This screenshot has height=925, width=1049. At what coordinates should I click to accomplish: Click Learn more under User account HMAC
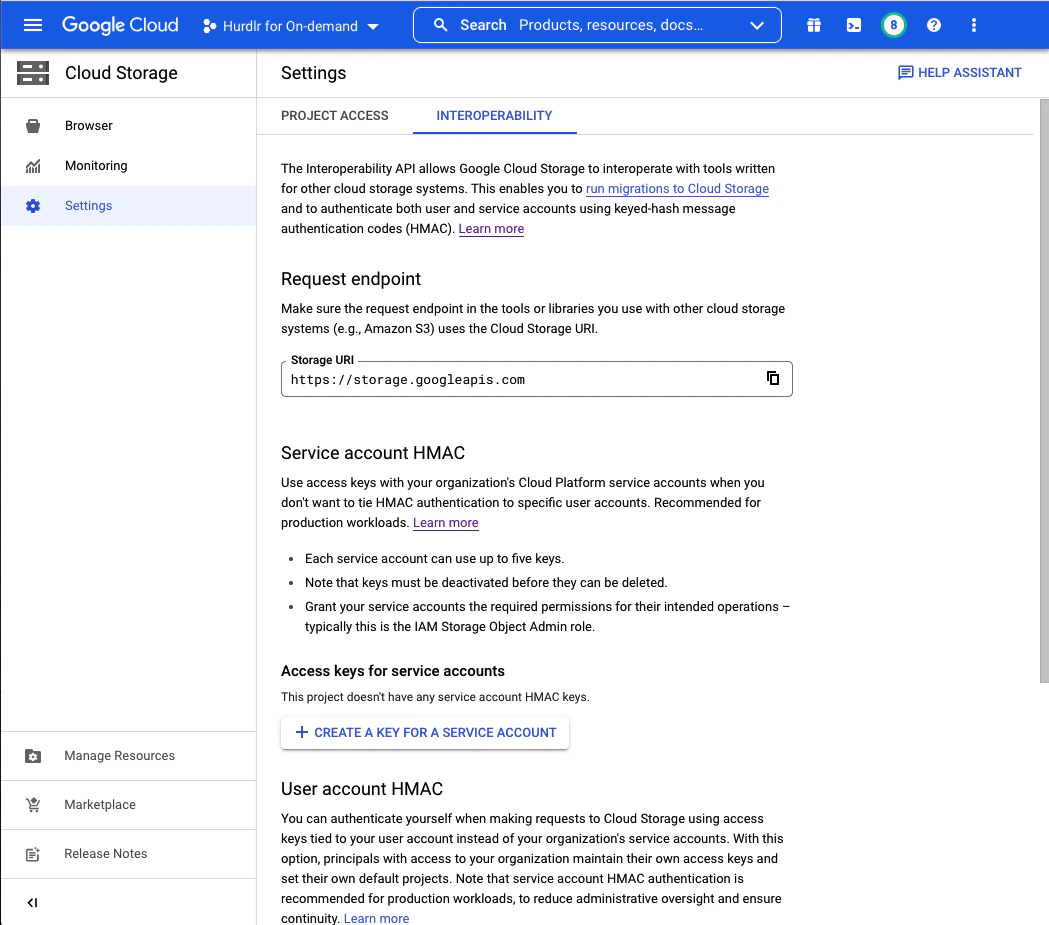(x=376, y=918)
